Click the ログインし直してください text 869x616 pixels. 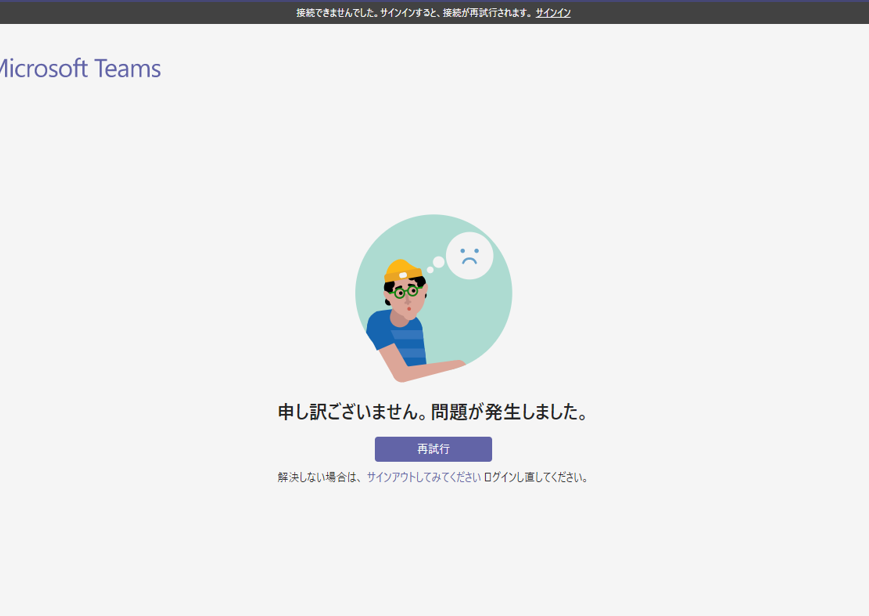pyautogui.click(x=536, y=477)
